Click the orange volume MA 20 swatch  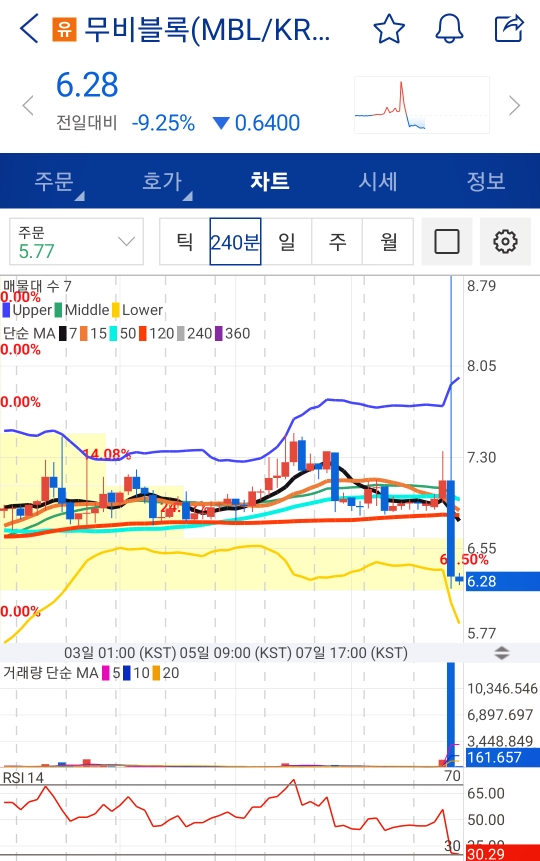coord(157,673)
